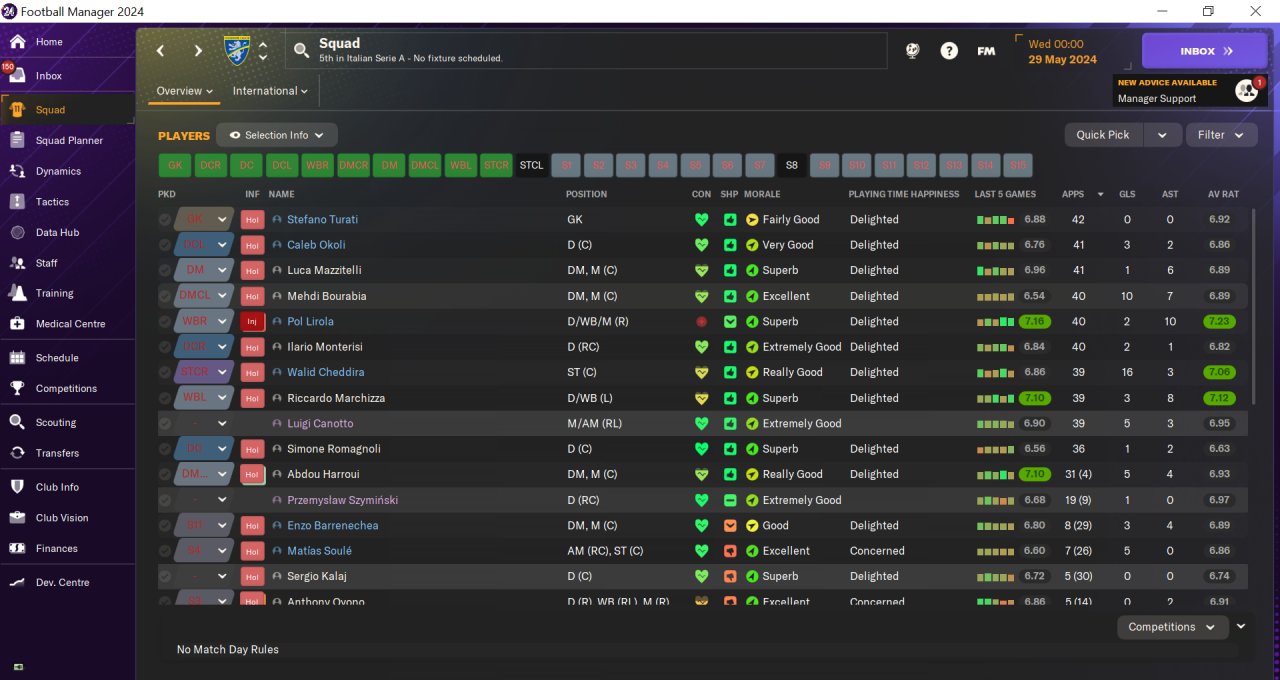
Task: Click the FM menu logo
Action: tap(986, 51)
